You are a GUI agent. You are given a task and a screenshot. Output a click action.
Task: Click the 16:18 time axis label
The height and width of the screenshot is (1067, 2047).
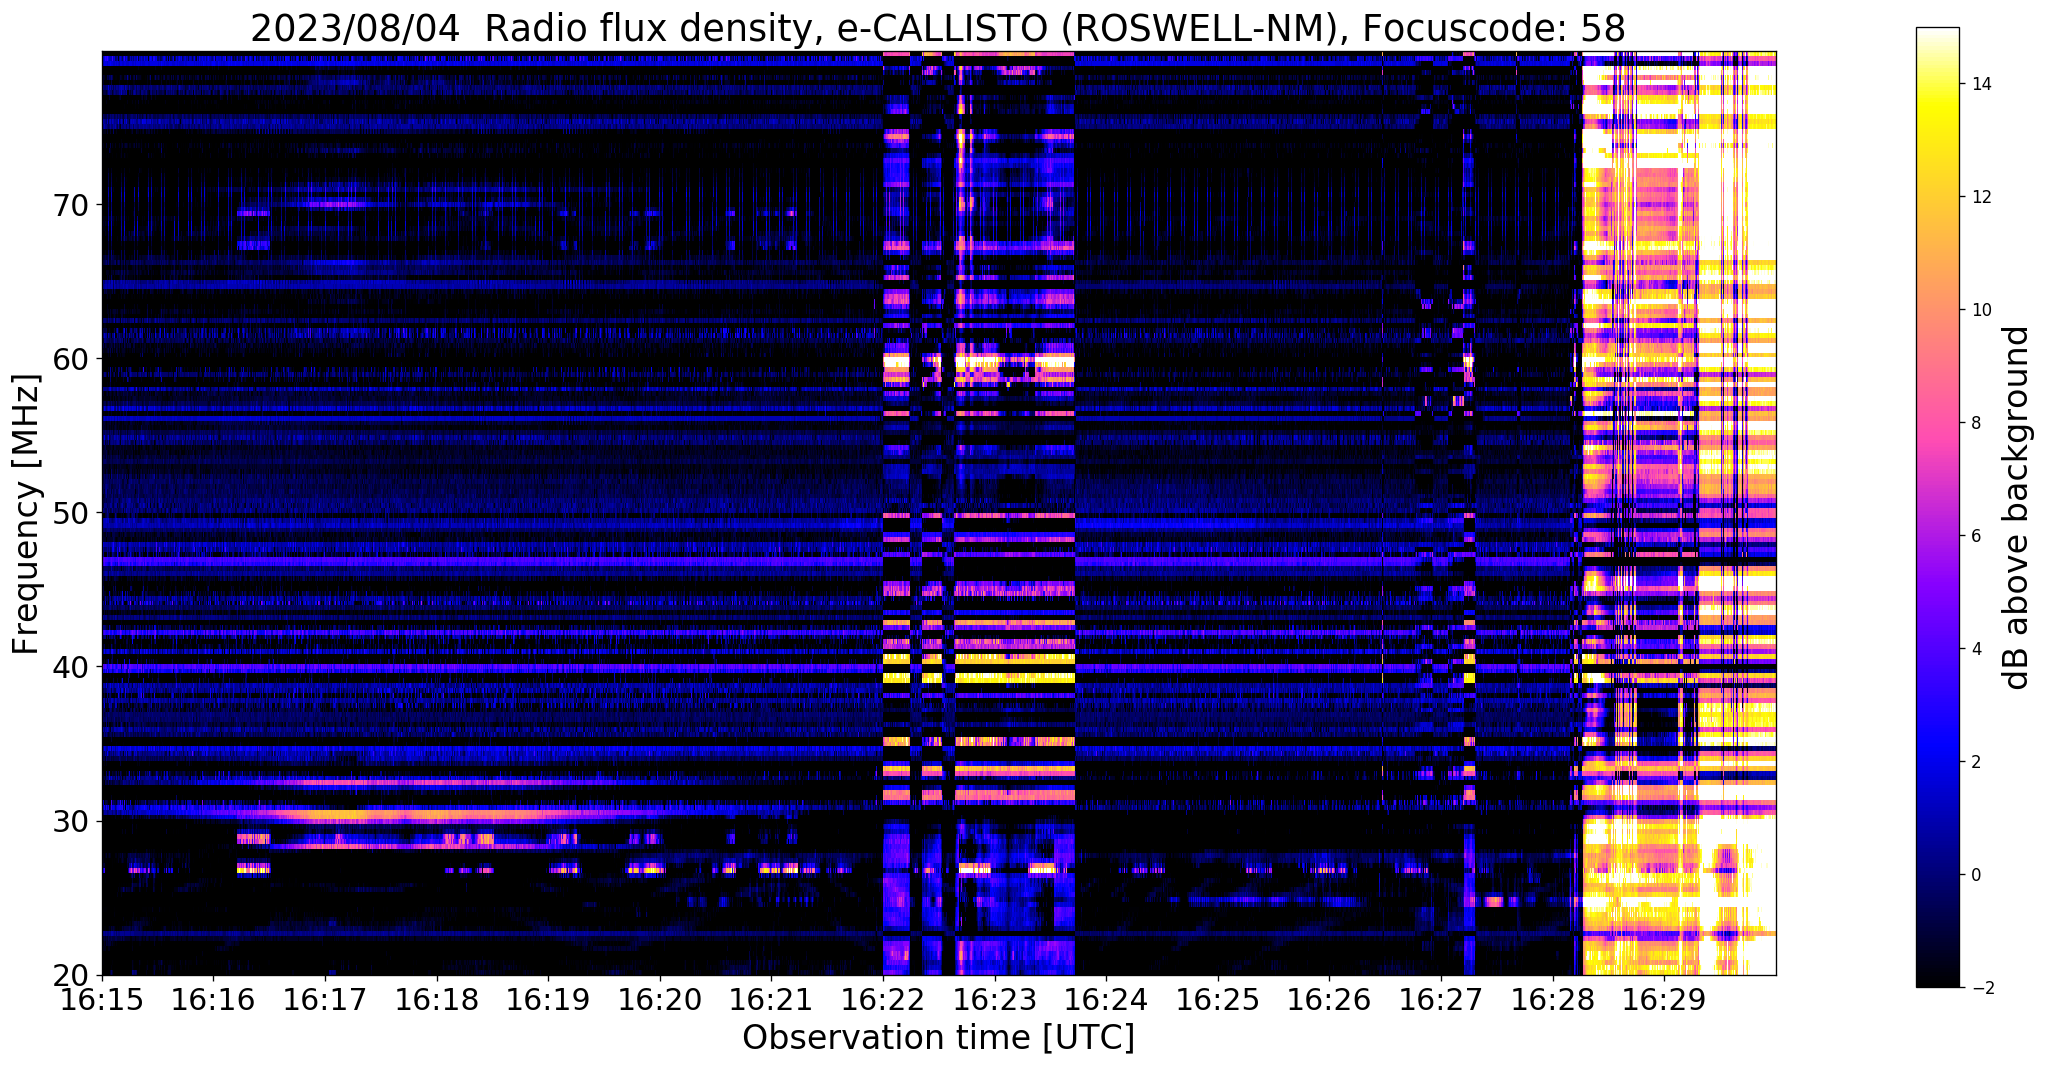[x=437, y=1000]
